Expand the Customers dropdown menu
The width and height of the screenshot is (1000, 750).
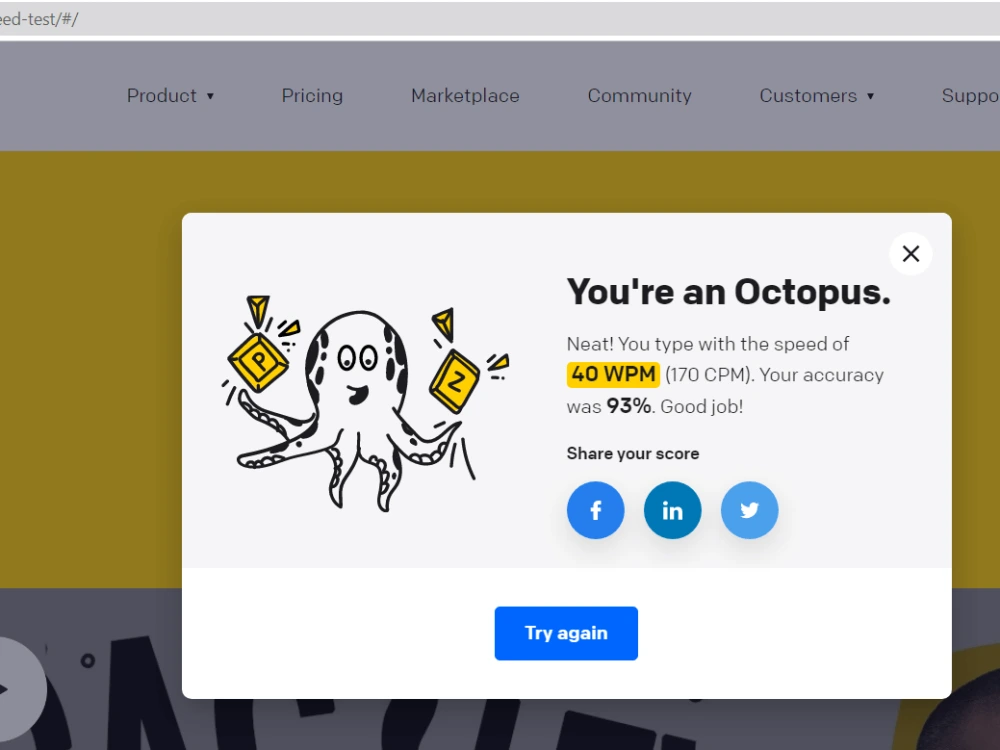[816, 96]
